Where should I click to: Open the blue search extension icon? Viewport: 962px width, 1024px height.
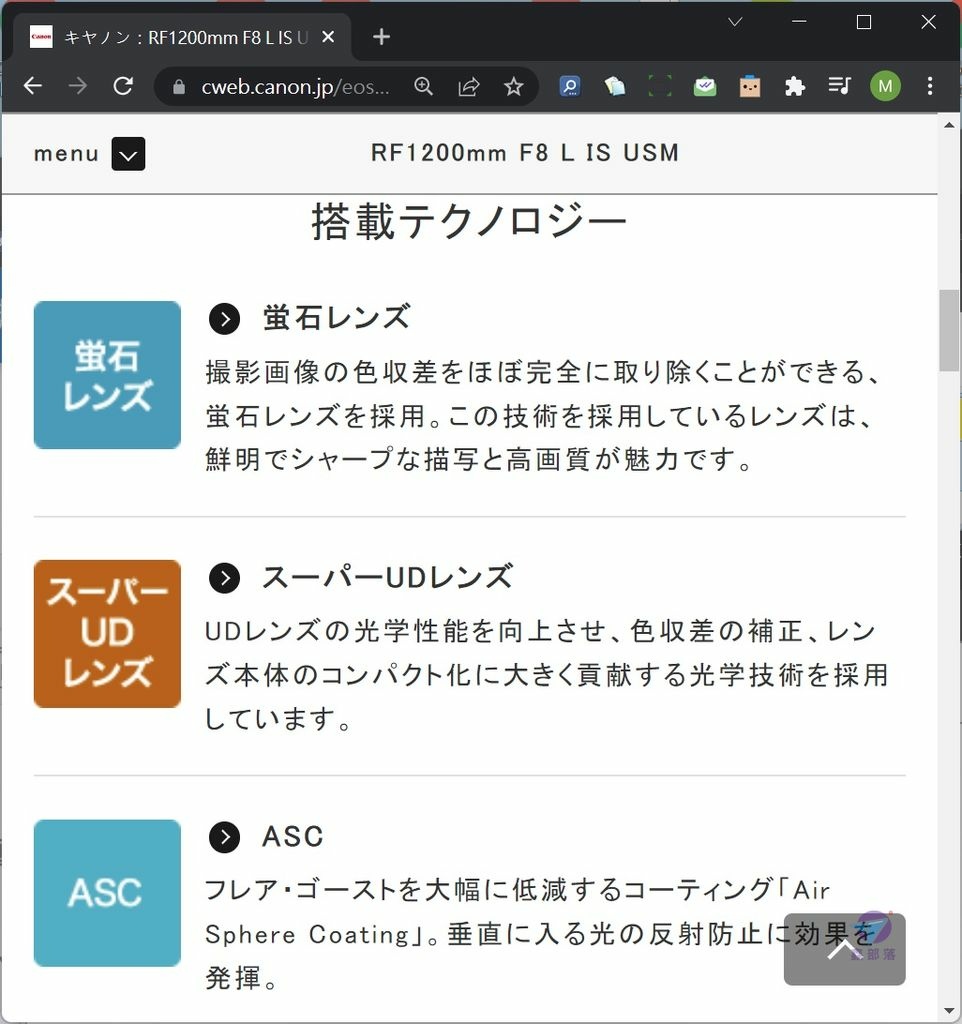click(569, 86)
